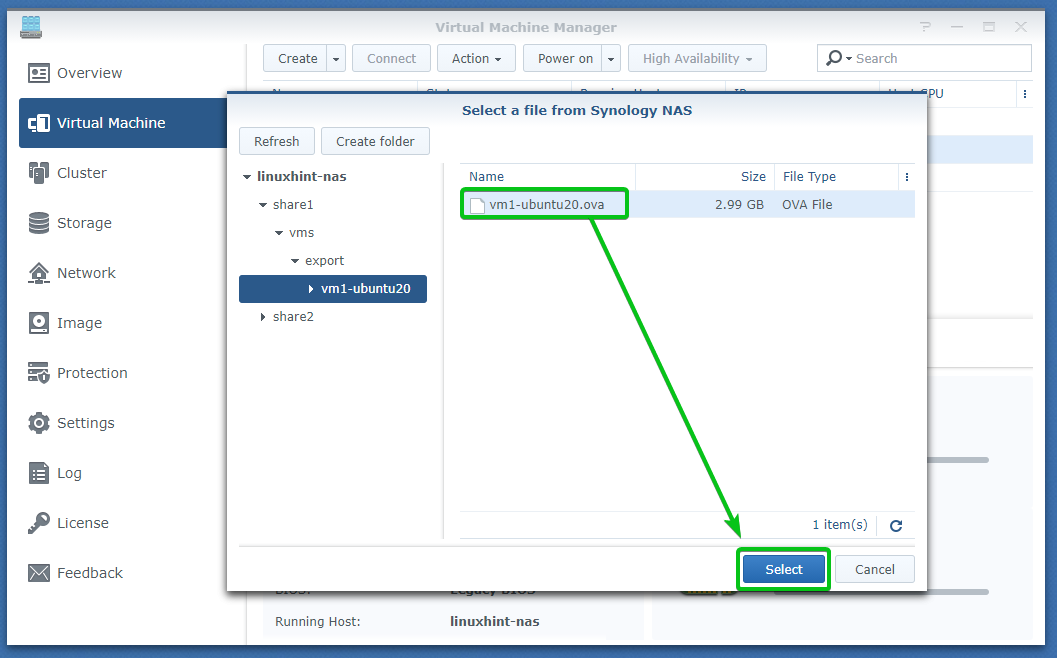Image resolution: width=1057 pixels, height=658 pixels.
Task: Expand the vm1-ubuntu20 folder
Action: tap(311, 289)
